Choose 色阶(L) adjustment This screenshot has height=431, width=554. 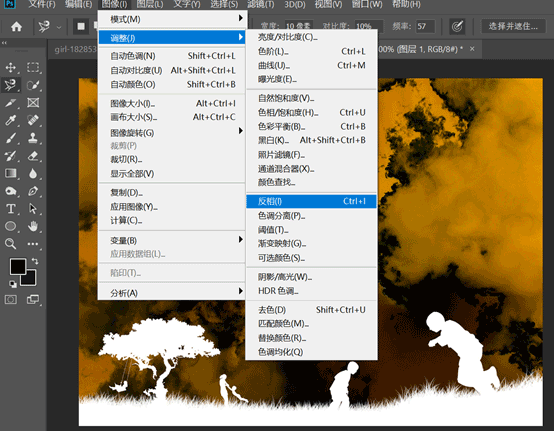click(x=311, y=51)
